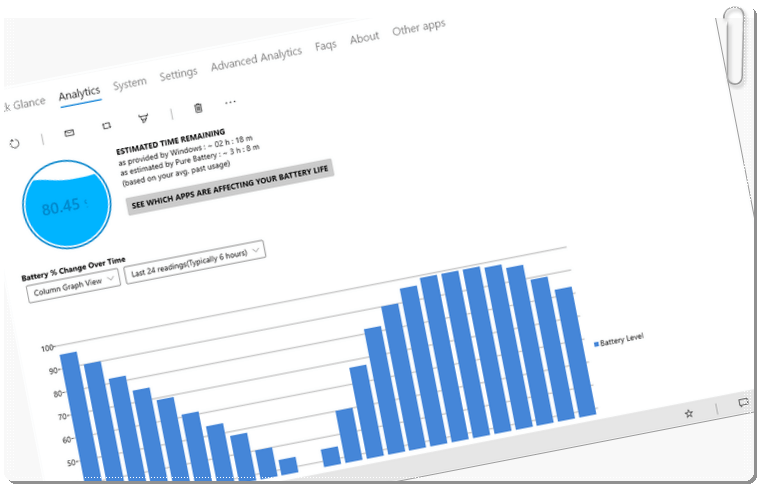The width and height of the screenshot is (760, 487).
Task: Open the Faqs tab
Action: [x=326, y=46]
